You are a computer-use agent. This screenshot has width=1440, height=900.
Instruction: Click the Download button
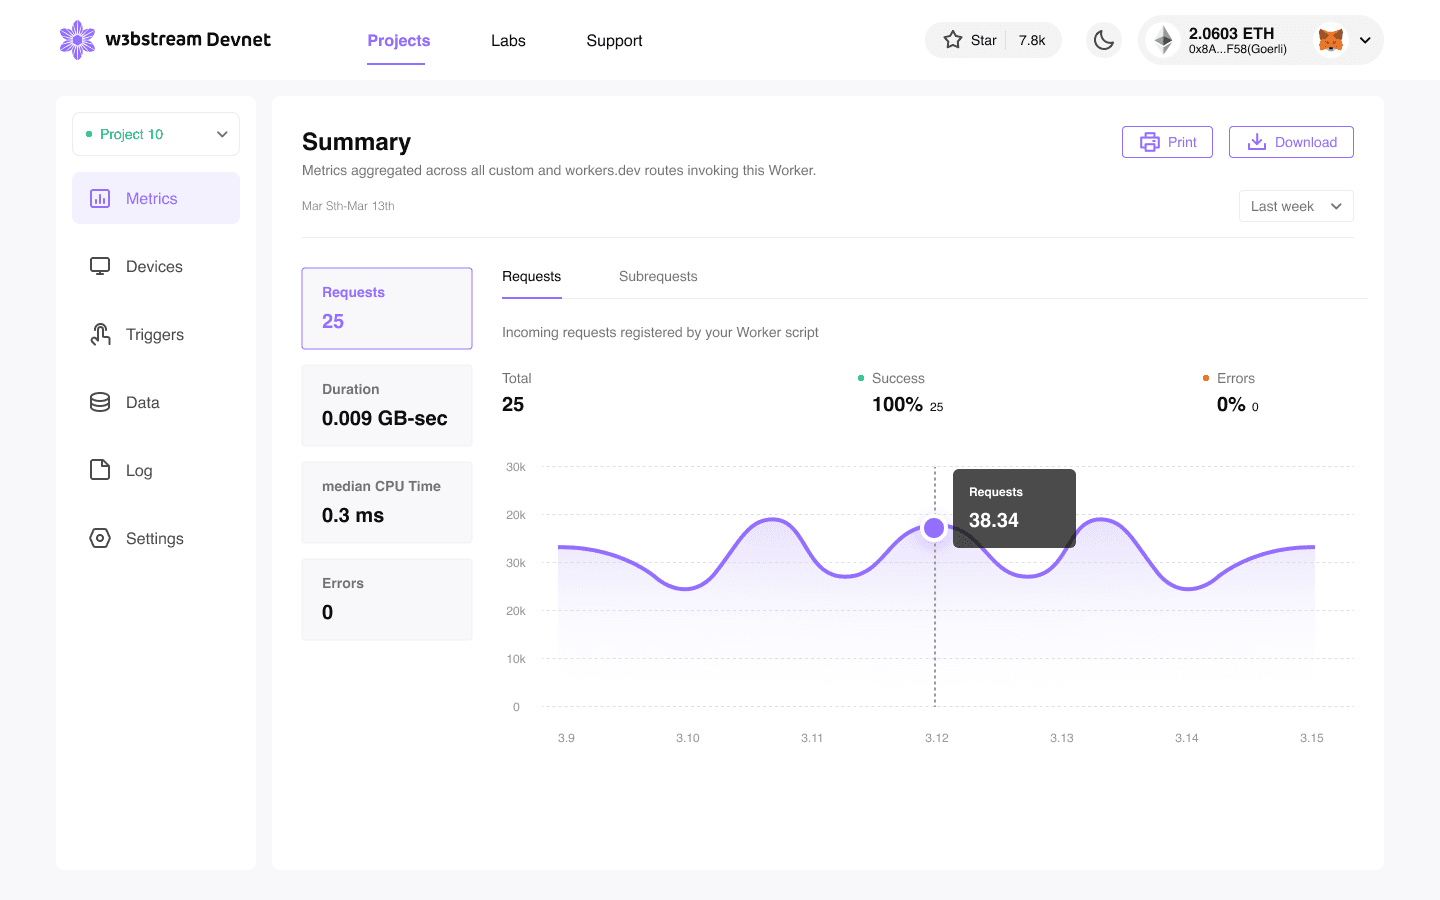pyautogui.click(x=1291, y=142)
